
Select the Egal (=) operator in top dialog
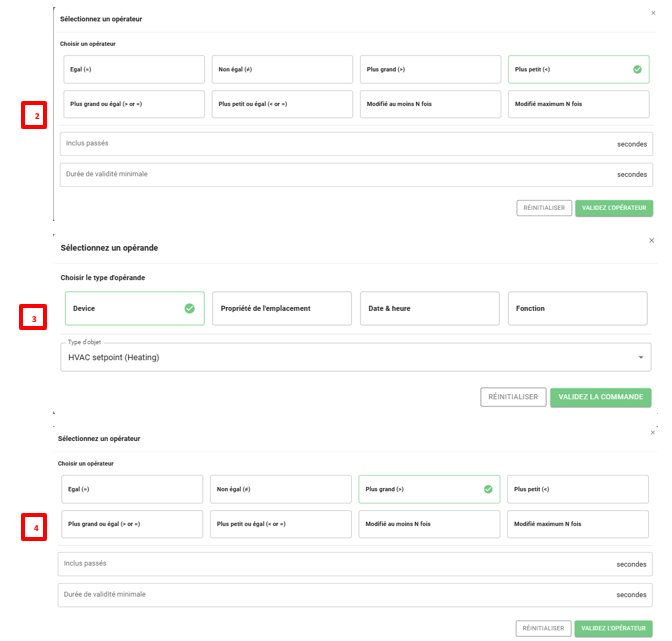(132, 69)
